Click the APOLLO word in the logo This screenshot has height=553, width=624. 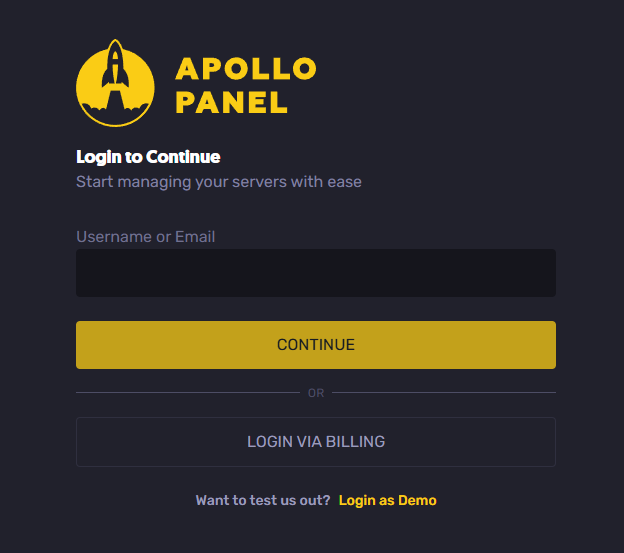(246, 68)
